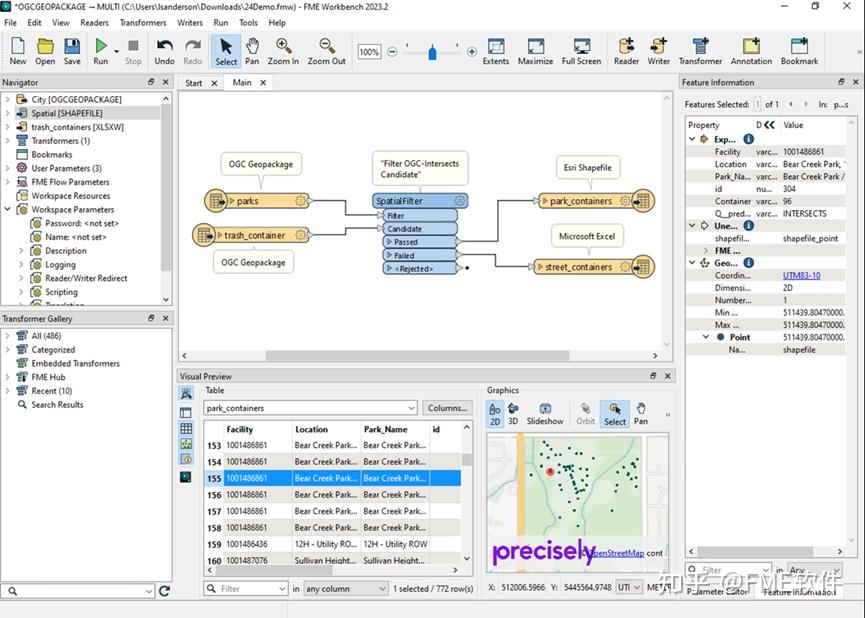
Task: Click the table Filter input field
Action: (x=245, y=589)
